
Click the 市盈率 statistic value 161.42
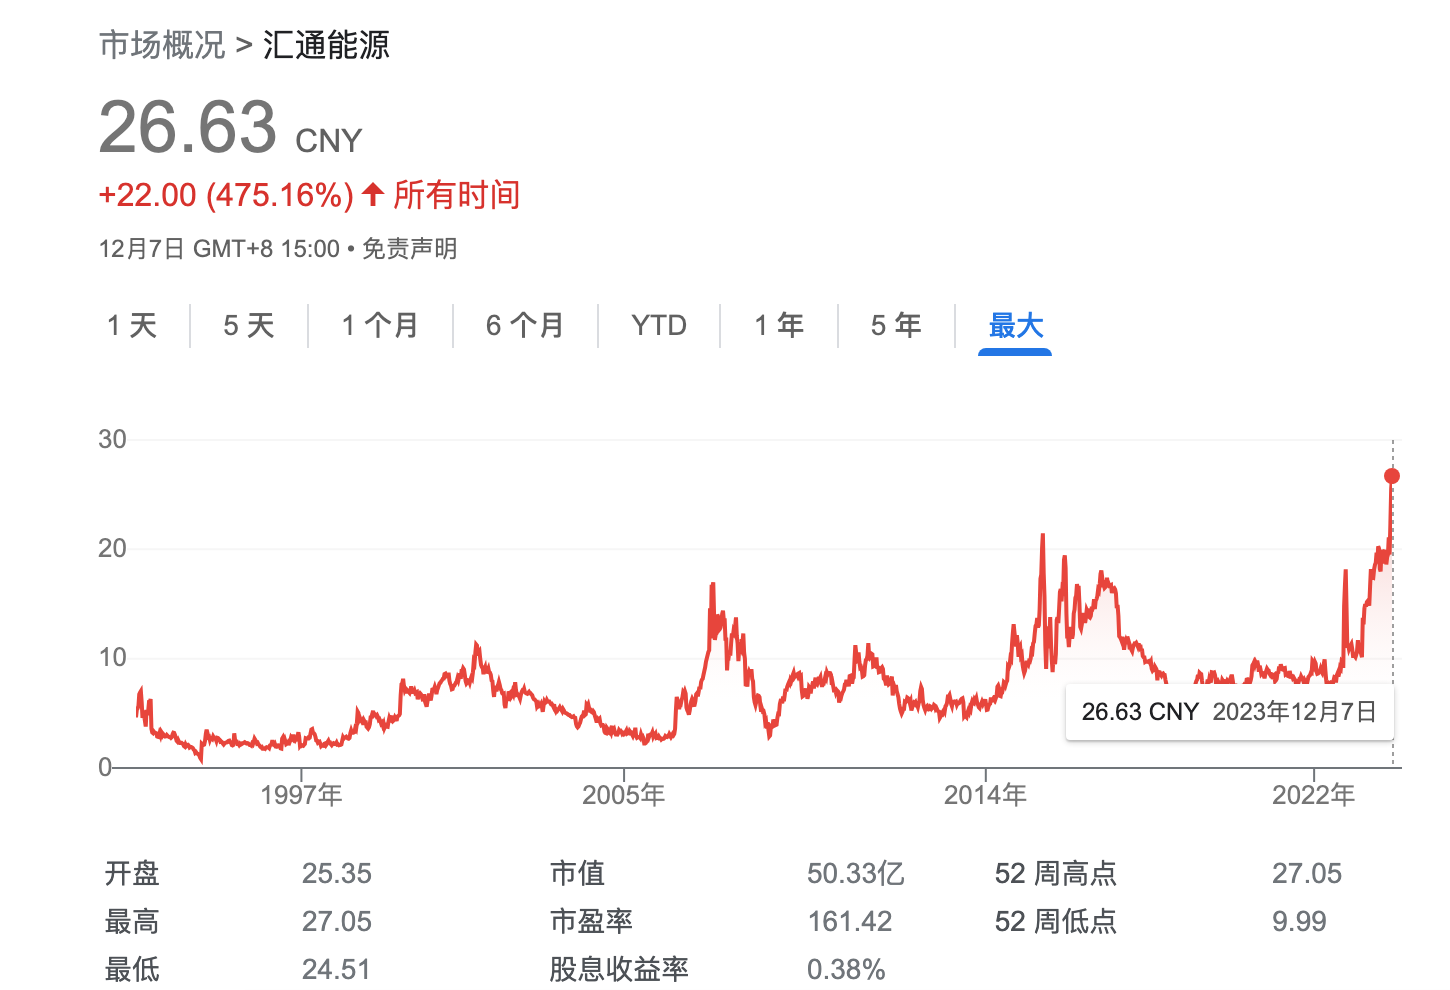[x=850, y=920]
